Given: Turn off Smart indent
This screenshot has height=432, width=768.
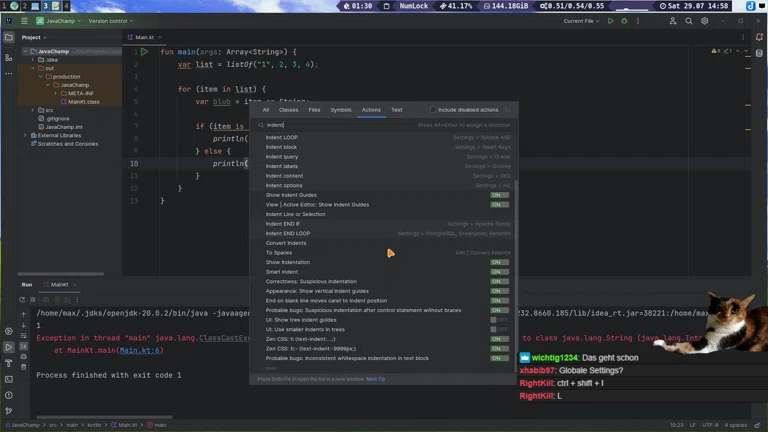Looking at the screenshot, I should click(500, 272).
